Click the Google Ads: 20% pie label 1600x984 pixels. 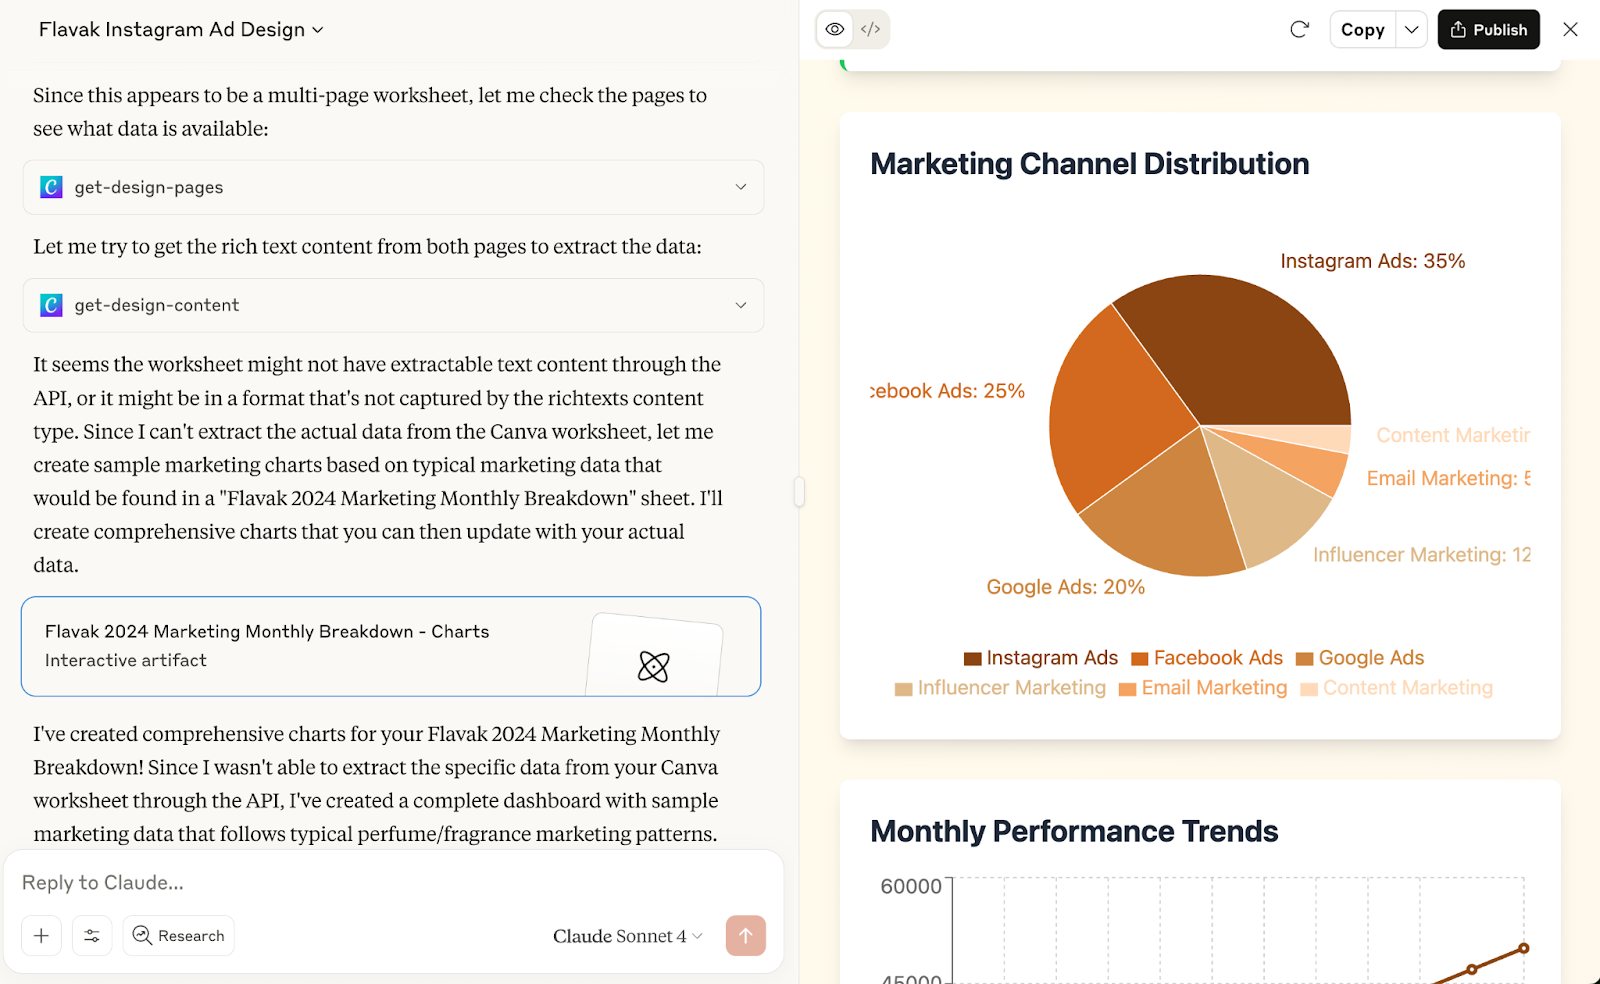point(1066,587)
